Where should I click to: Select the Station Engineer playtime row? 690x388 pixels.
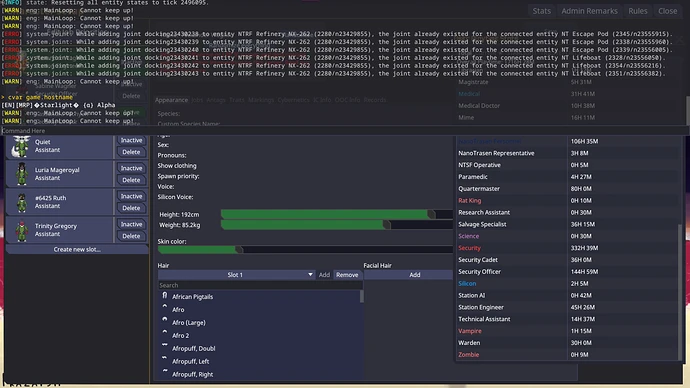(568, 307)
